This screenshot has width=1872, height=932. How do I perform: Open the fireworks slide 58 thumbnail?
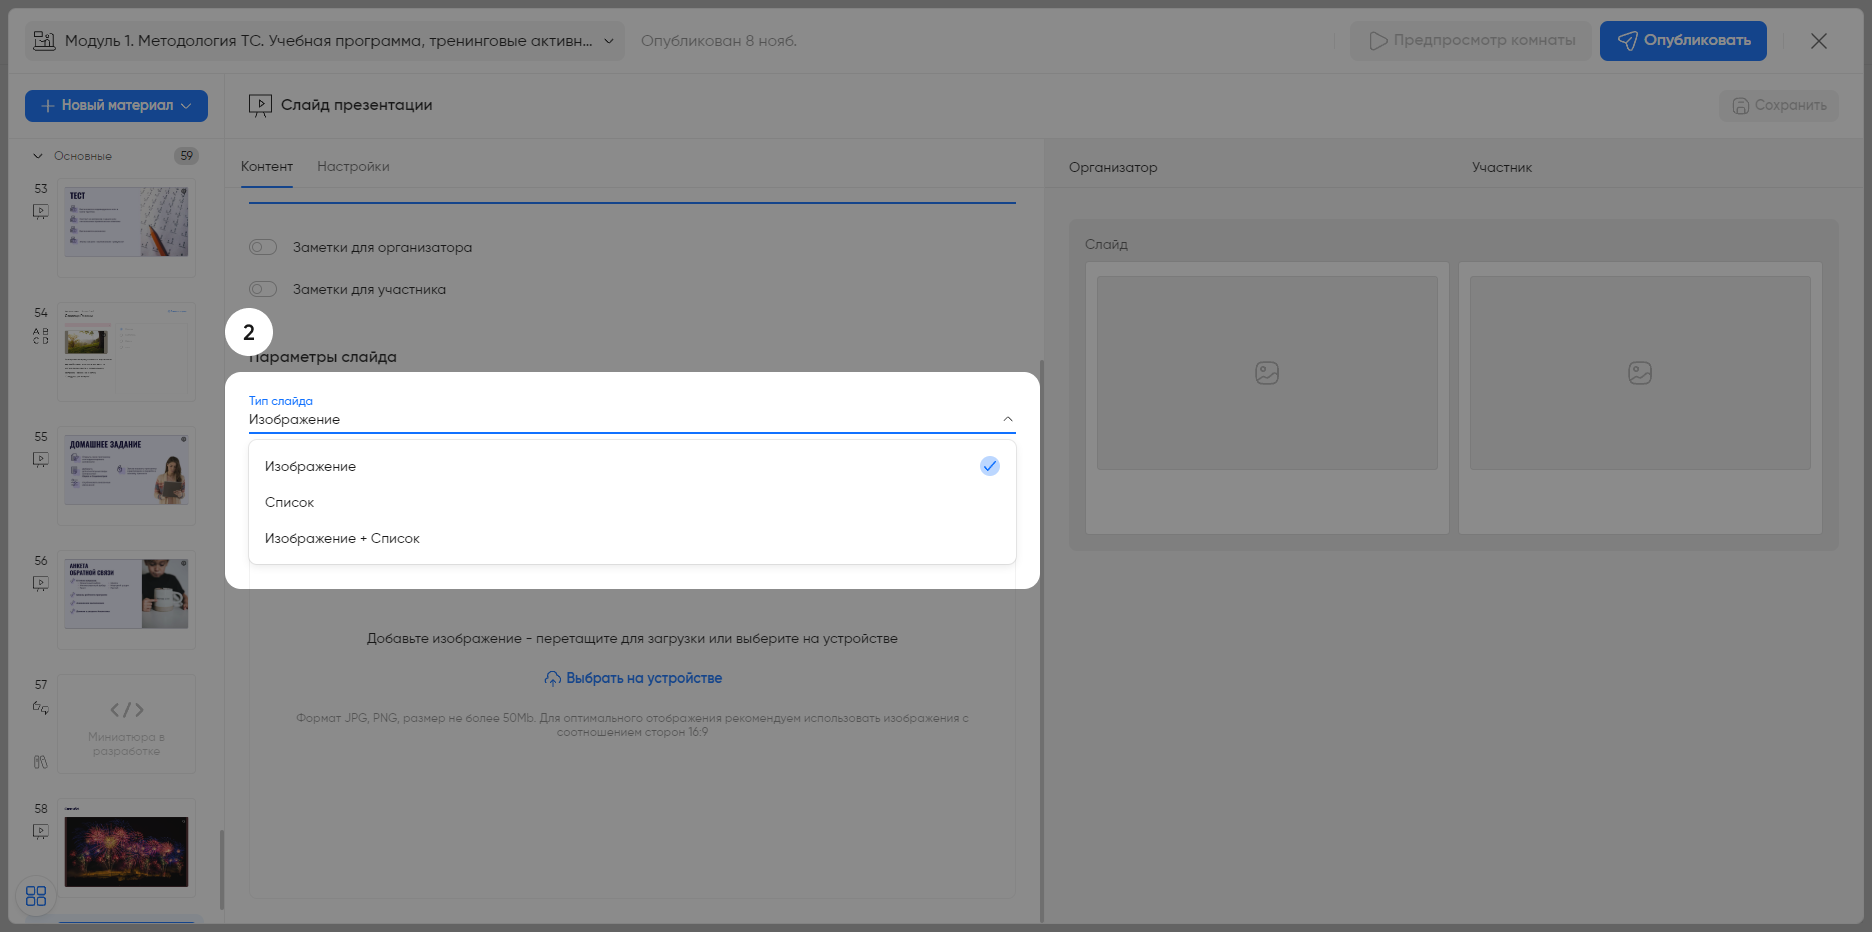tap(126, 851)
